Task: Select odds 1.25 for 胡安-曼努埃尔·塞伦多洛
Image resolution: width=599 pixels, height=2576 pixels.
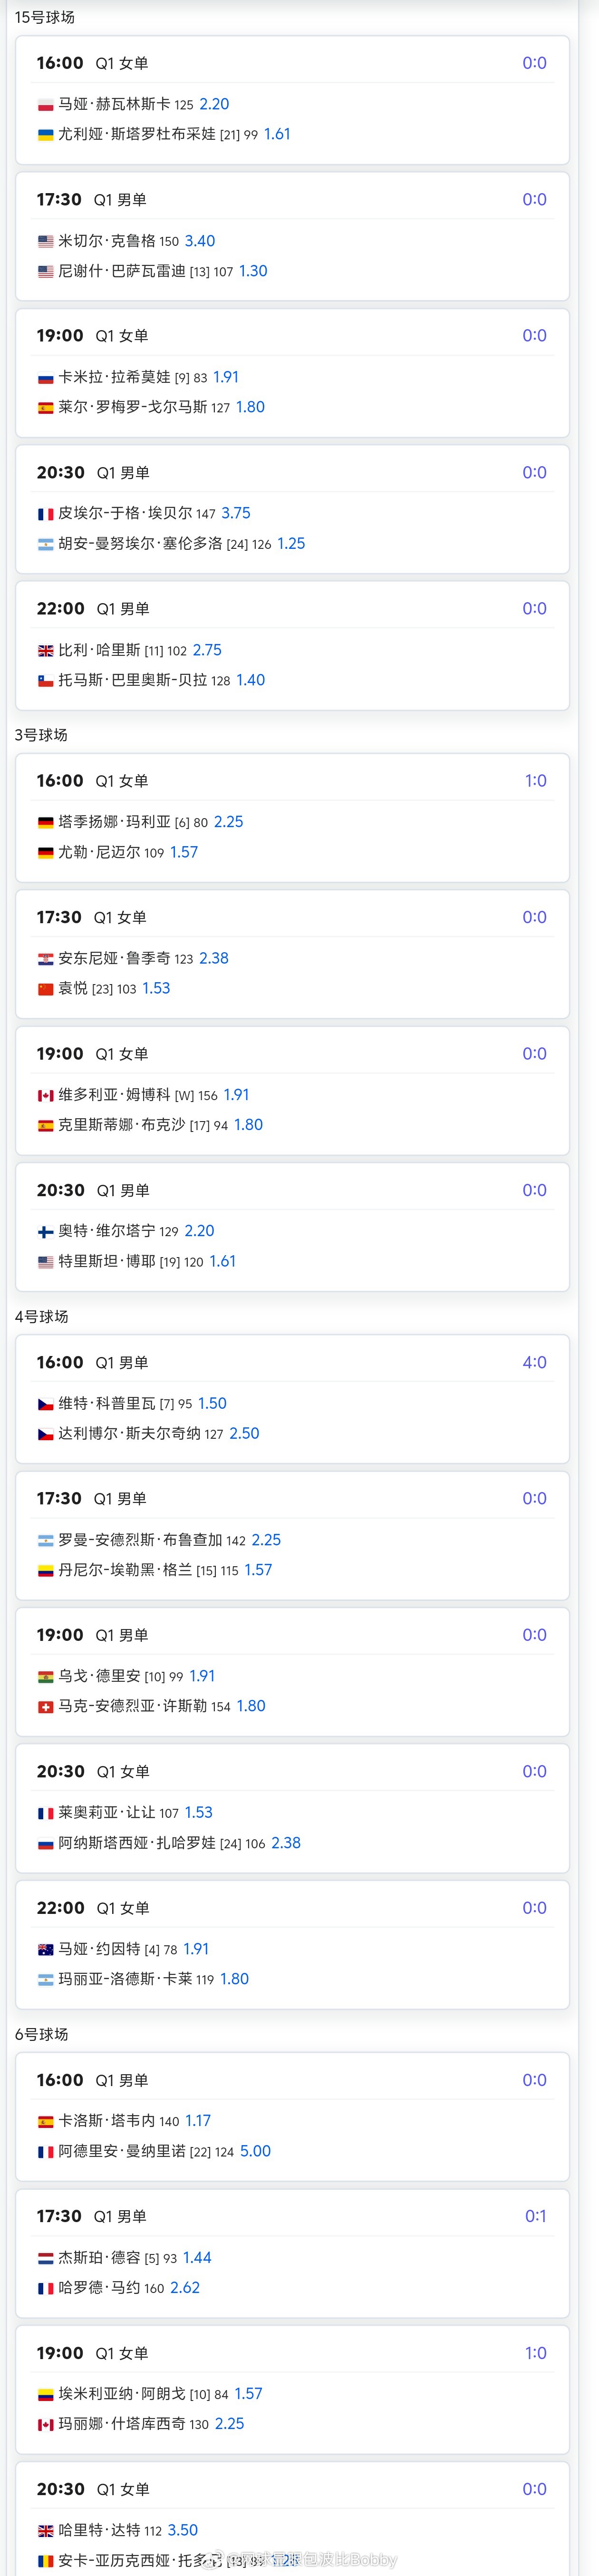Action: pyautogui.click(x=291, y=544)
